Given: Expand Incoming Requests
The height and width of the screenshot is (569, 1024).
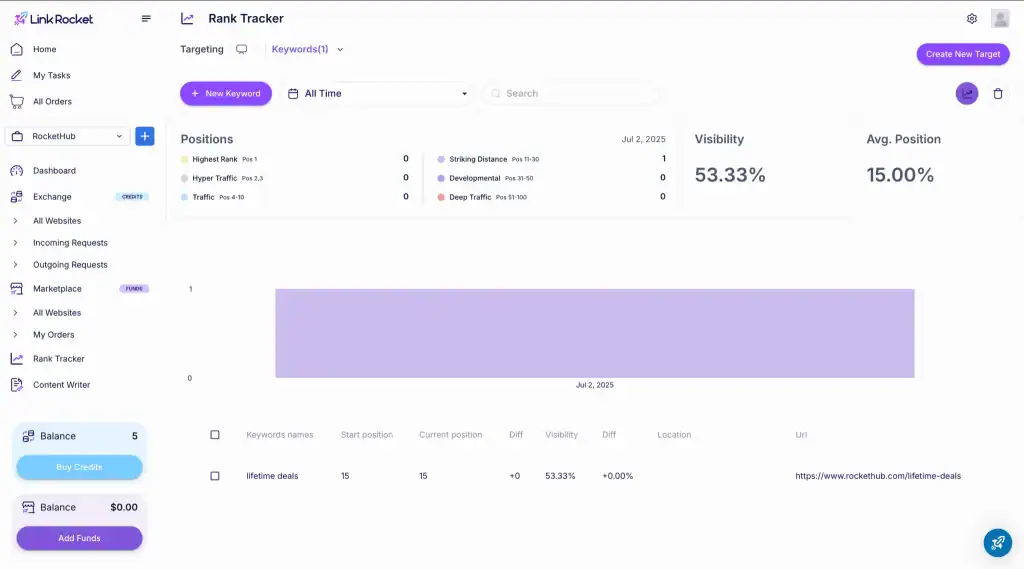Looking at the screenshot, I should [x=16, y=243].
